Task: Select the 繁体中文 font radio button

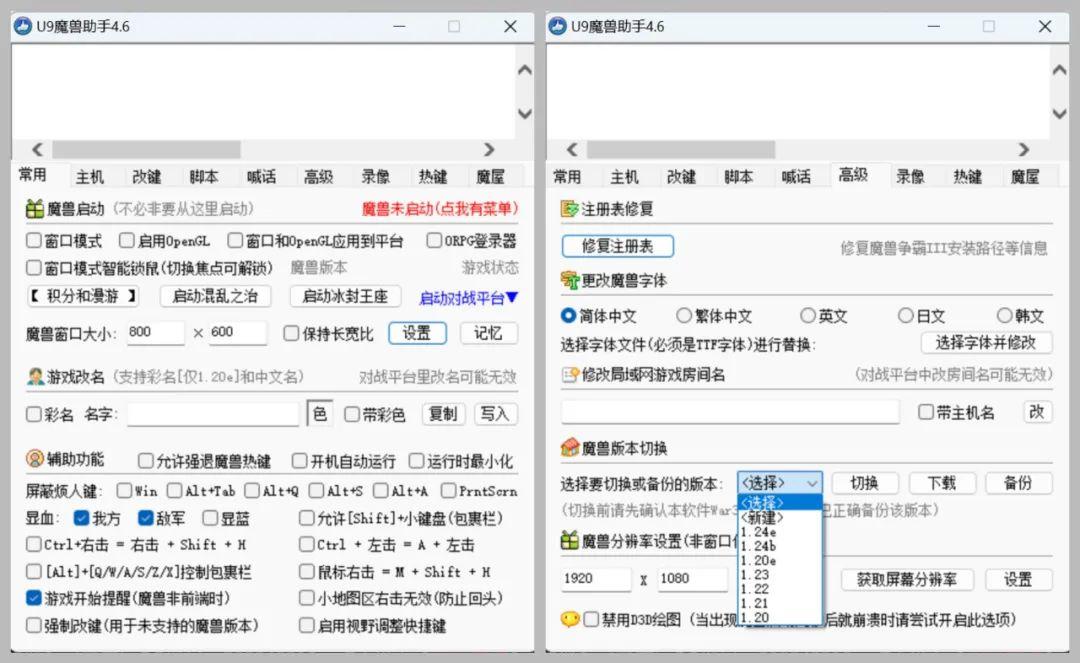Action: [684, 316]
